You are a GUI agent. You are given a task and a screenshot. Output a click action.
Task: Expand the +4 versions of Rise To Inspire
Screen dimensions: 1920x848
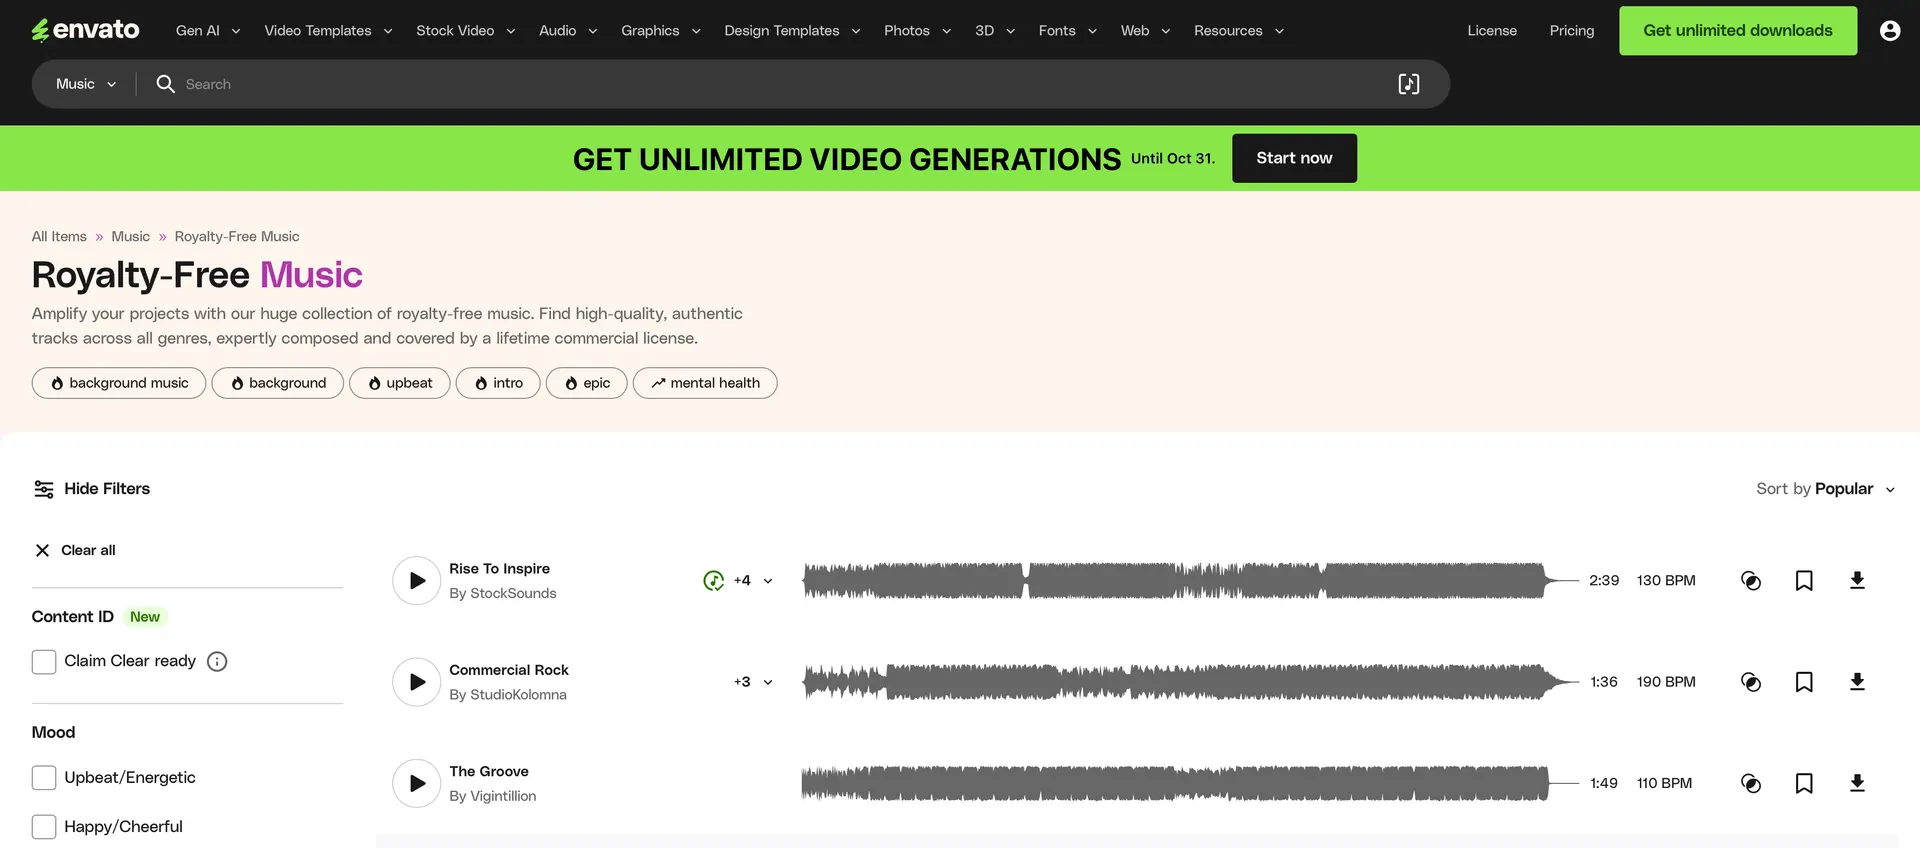(x=754, y=581)
